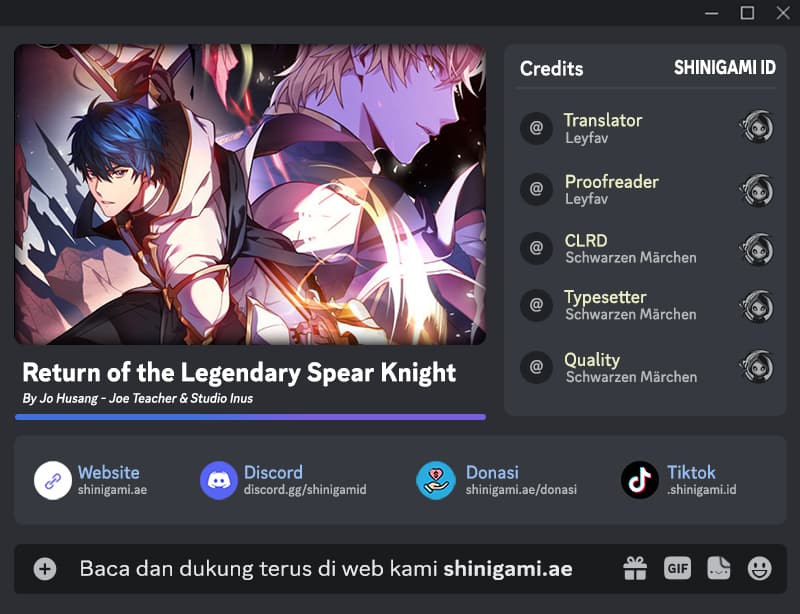Open the sticker picker icon
The image size is (800, 614).
pos(718,568)
